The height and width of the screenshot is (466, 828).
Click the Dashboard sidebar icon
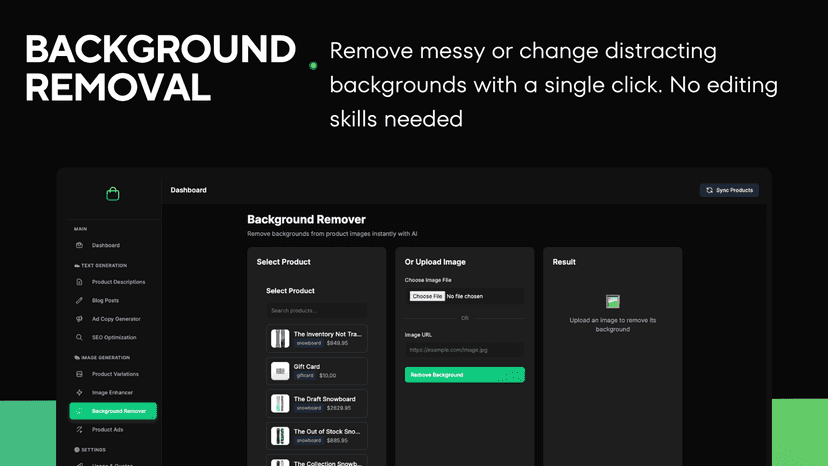79,245
